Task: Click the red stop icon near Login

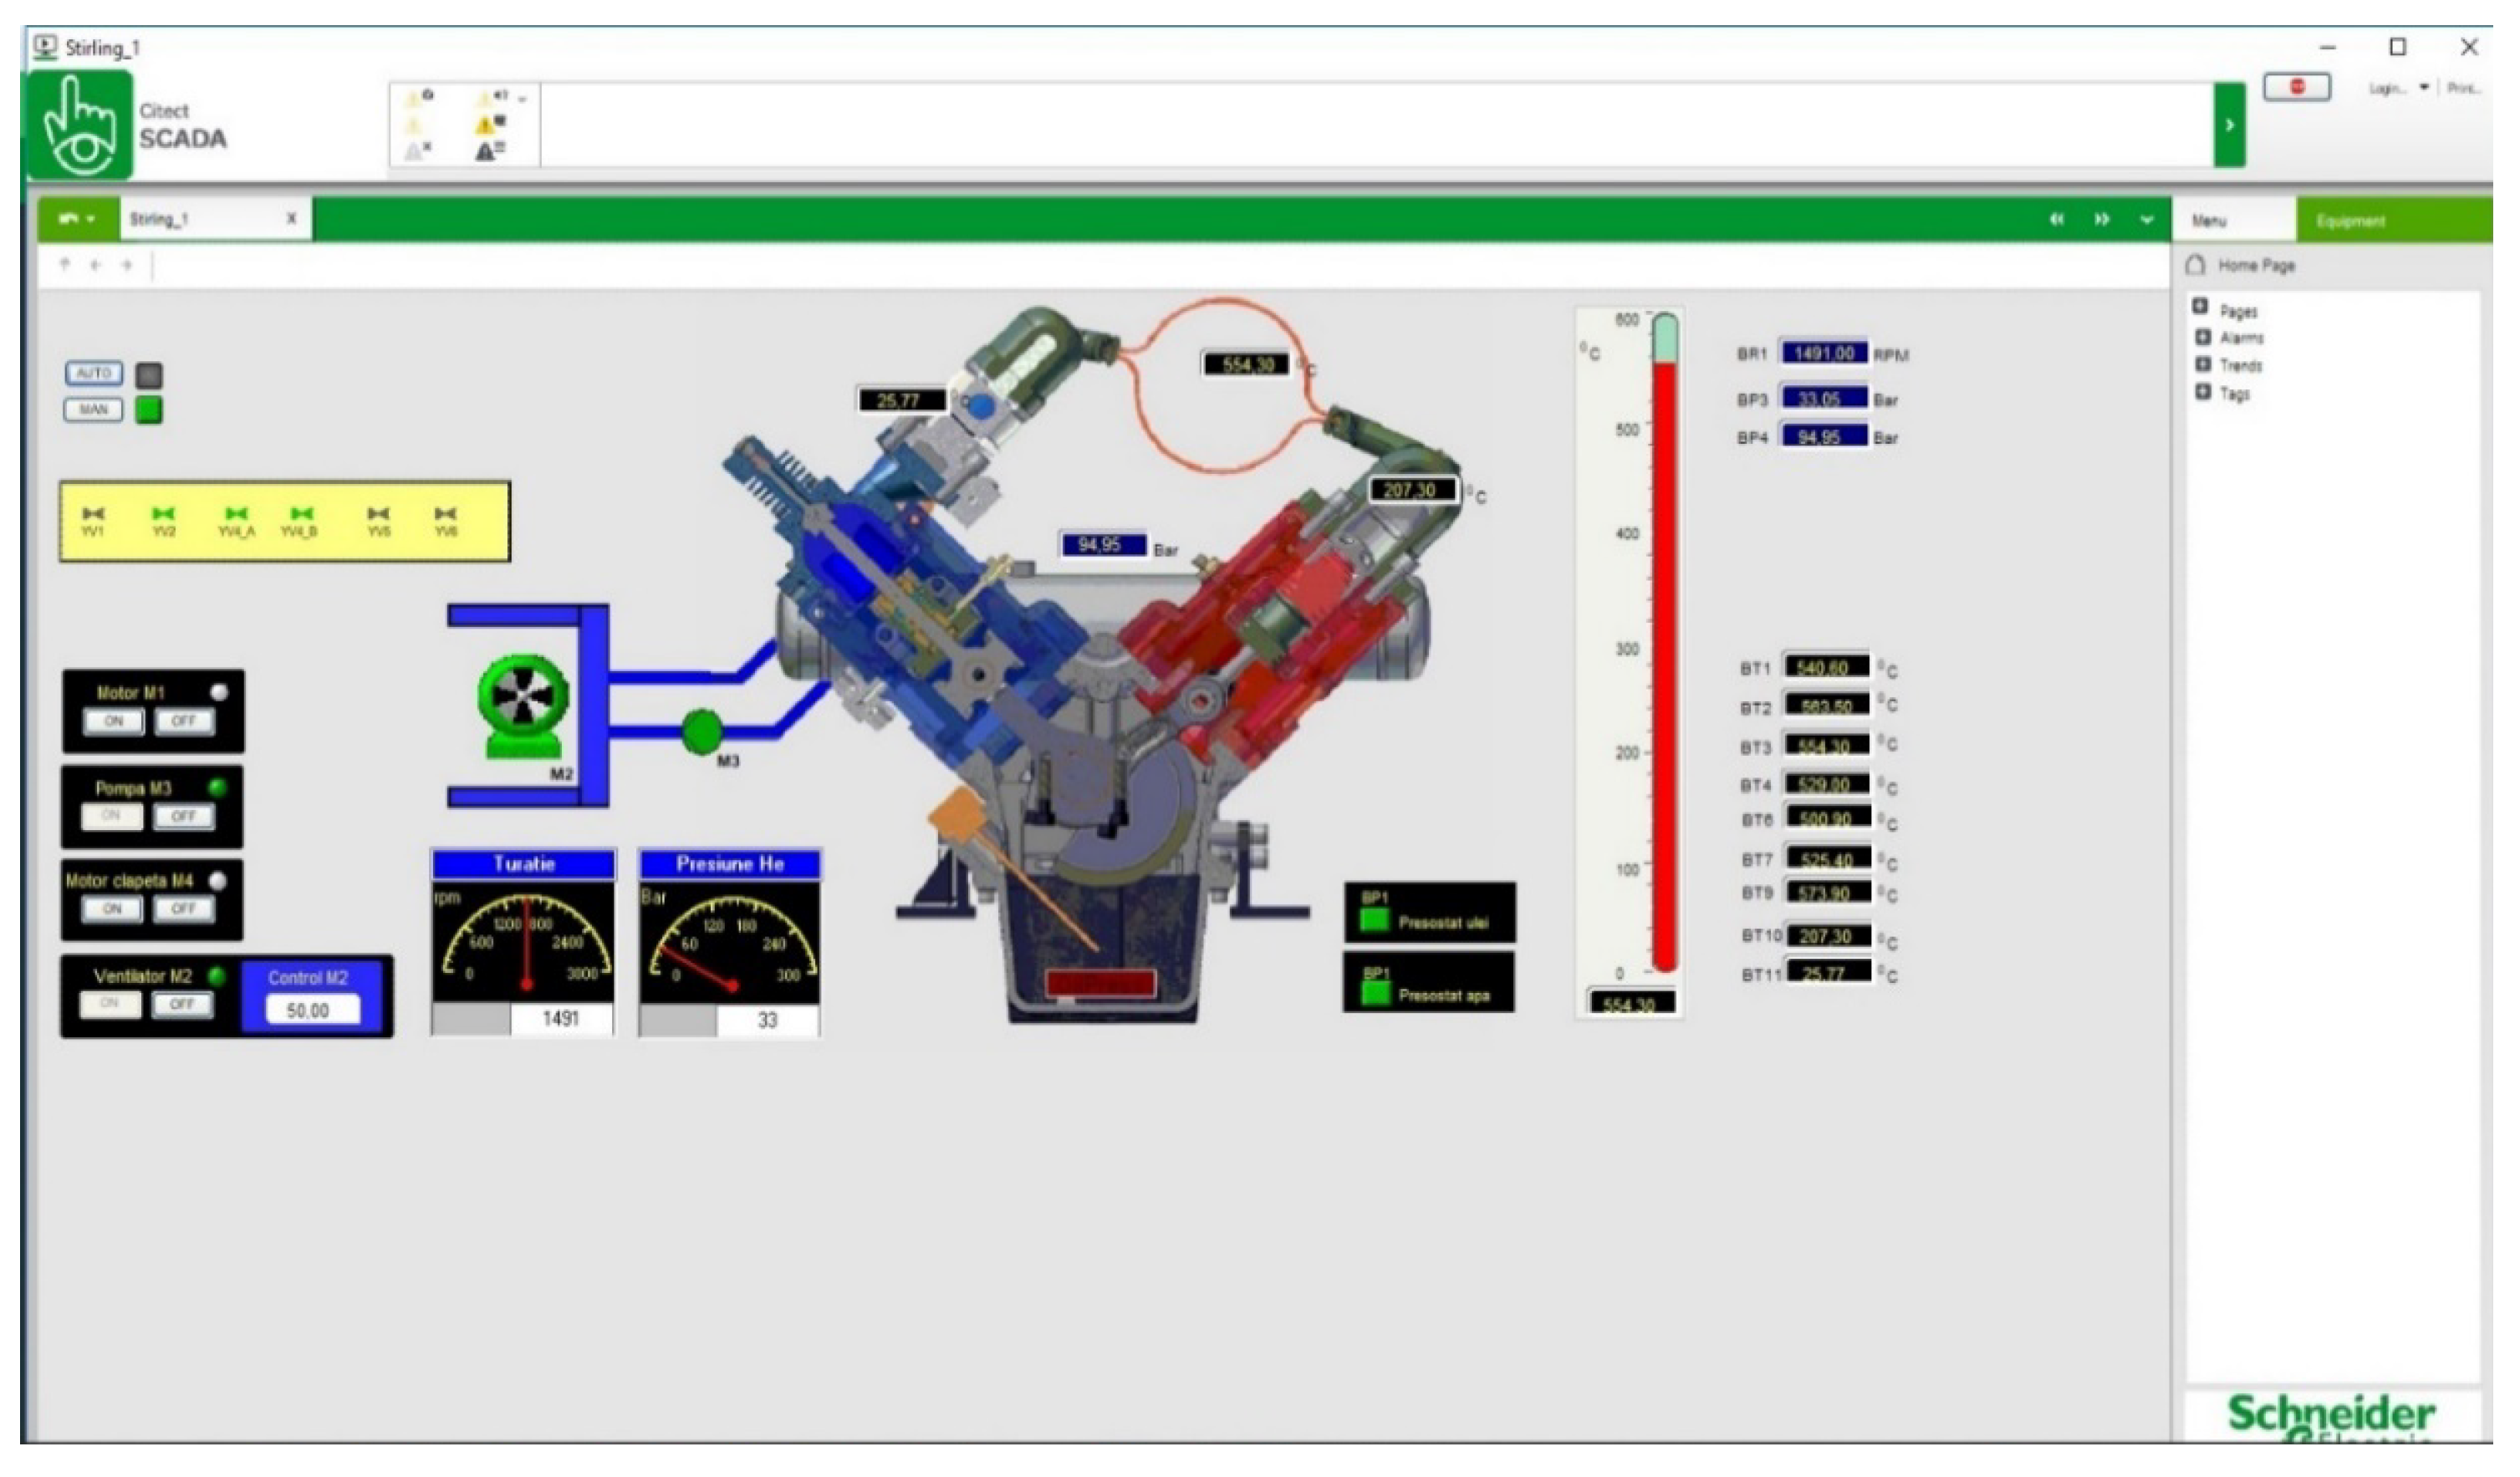Action: [x=2296, y=87]
